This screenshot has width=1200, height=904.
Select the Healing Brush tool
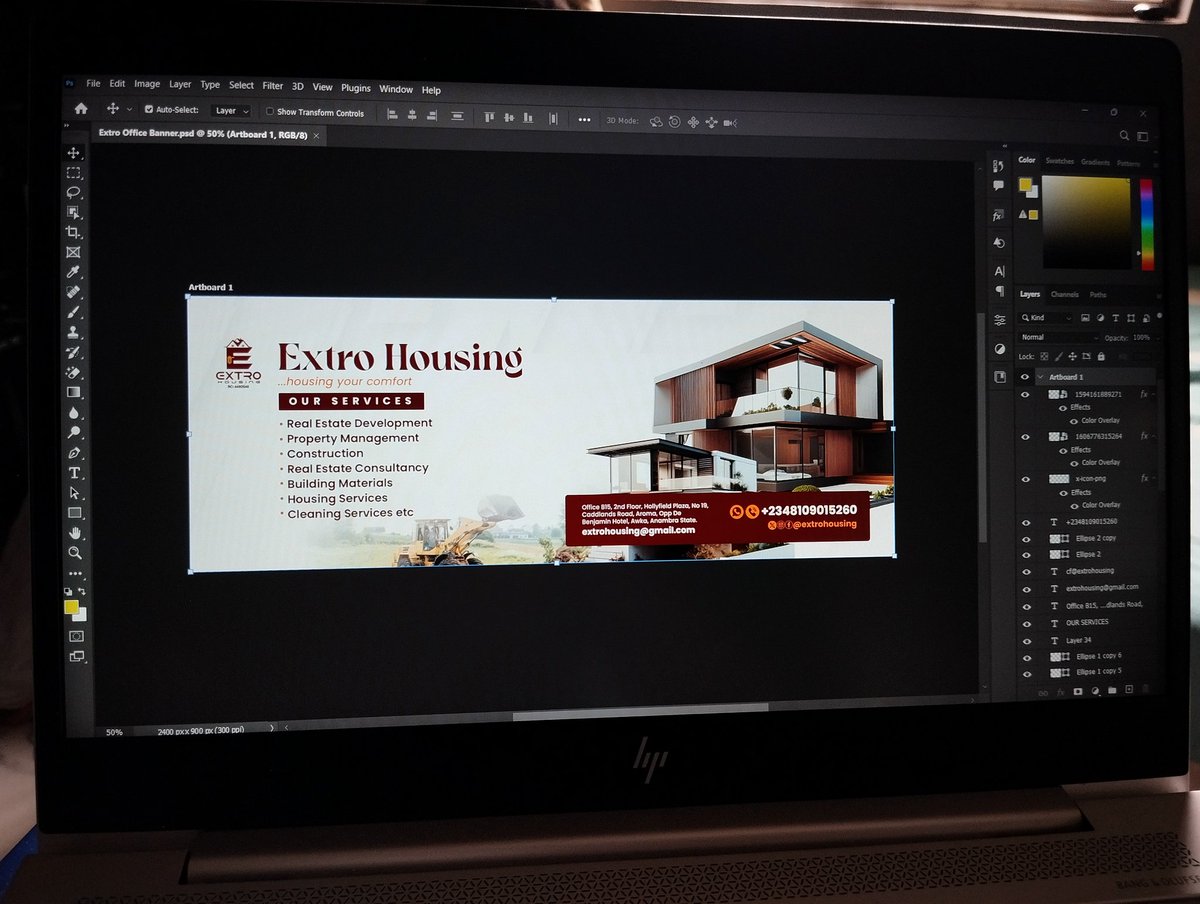pos(74,292)
